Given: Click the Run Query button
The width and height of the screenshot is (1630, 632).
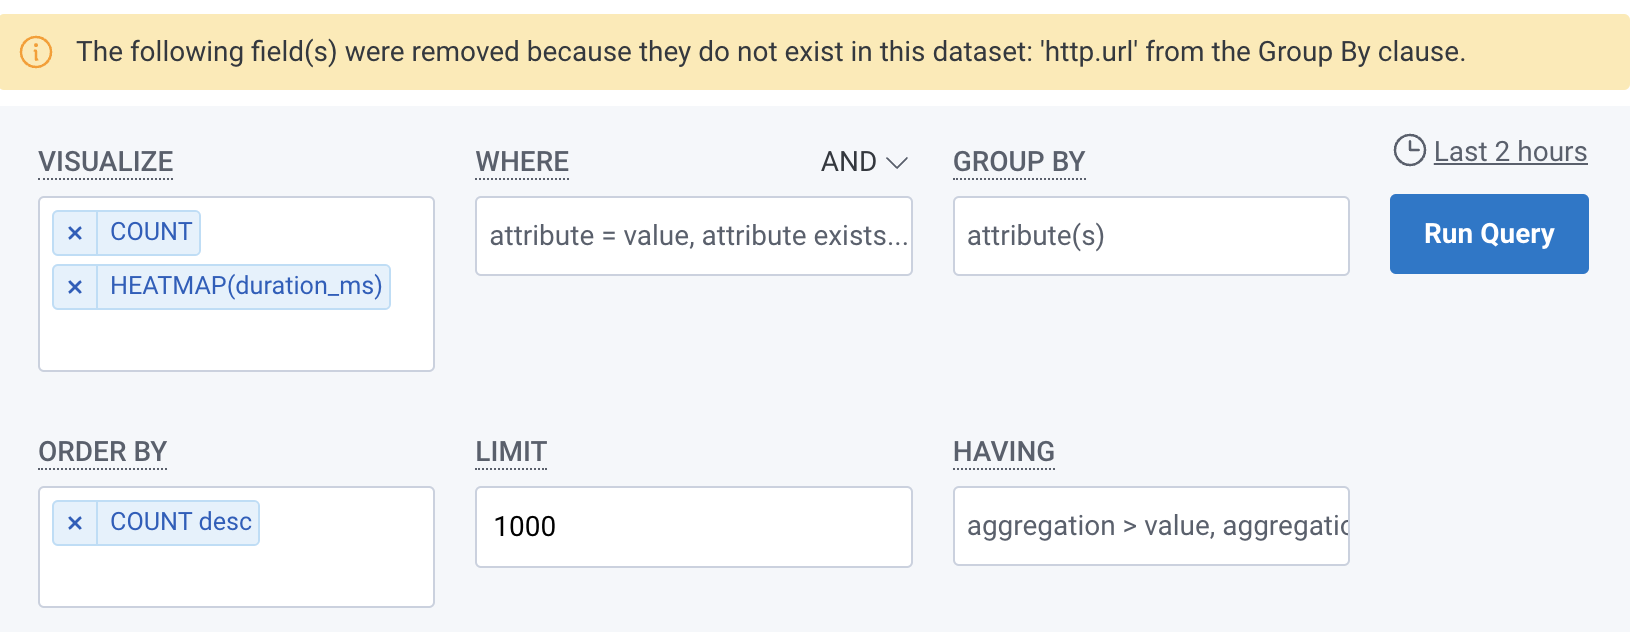Looking at the screenshot, I should 1488,233.
